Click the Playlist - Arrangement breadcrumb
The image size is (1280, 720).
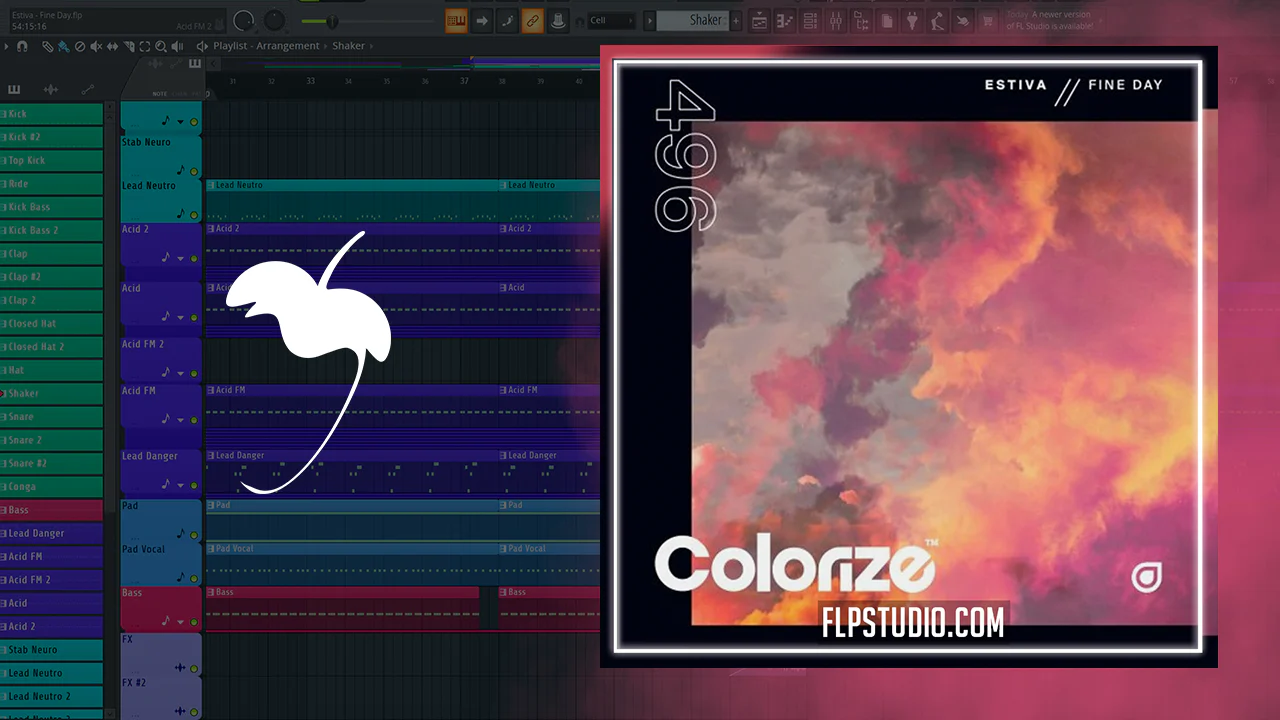click(266, 46)
